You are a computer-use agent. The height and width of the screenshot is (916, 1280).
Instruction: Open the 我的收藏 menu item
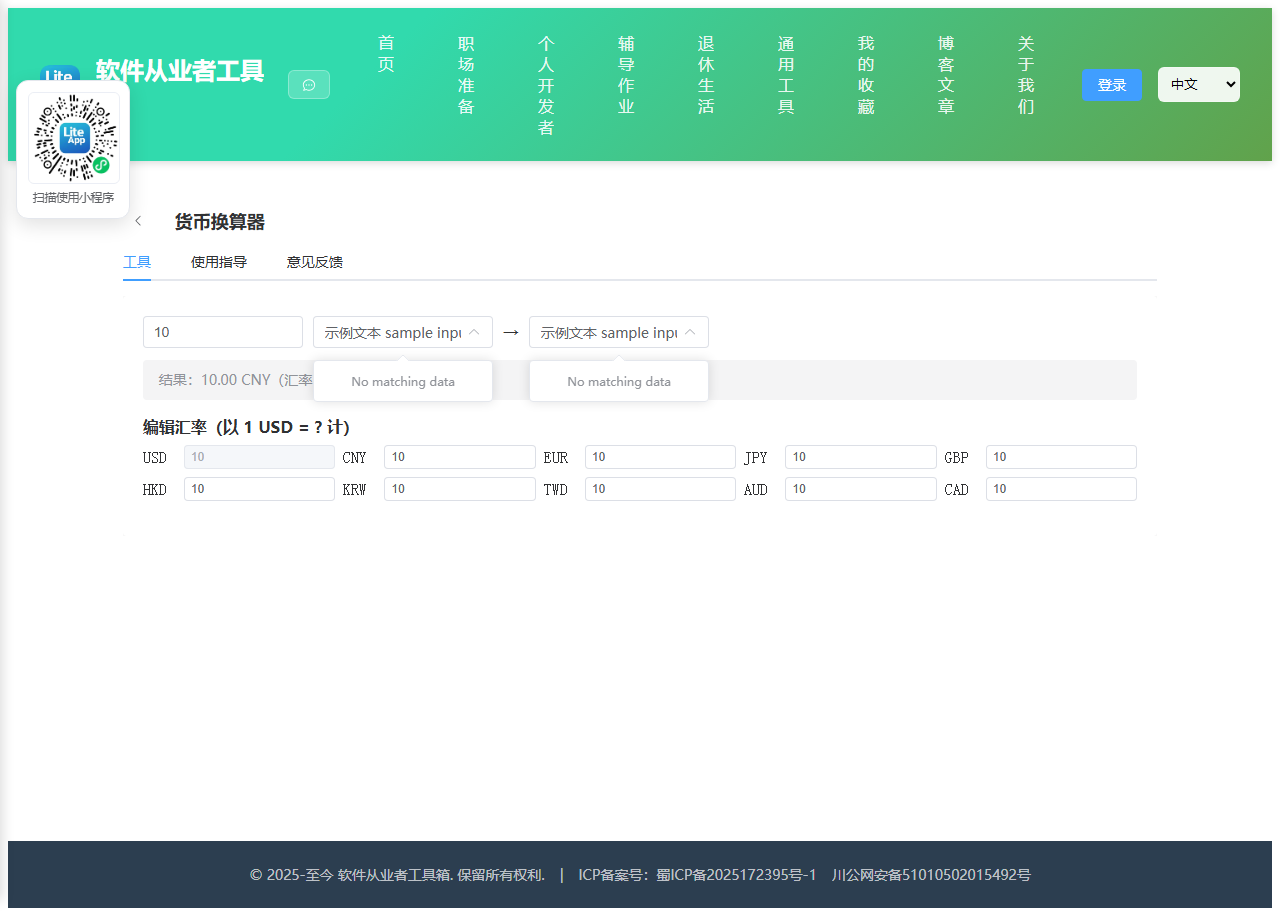866,75
